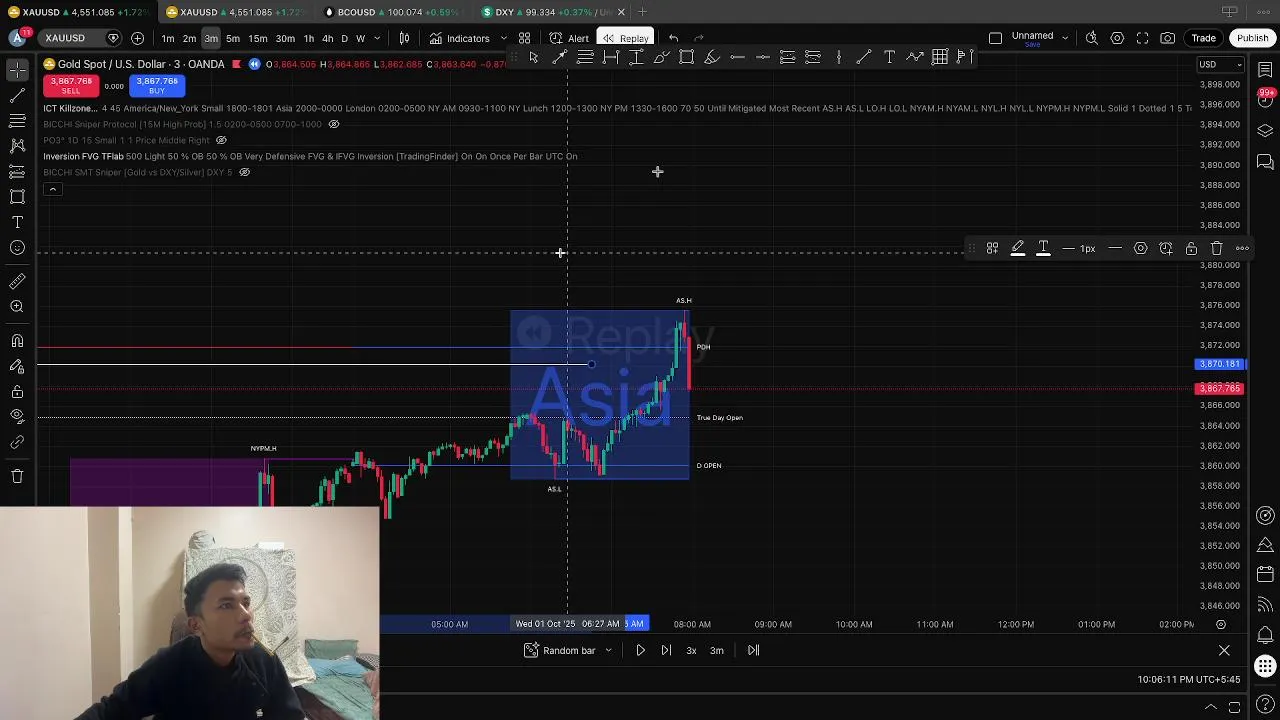Toggle visibility of PO3 indicator

(x=222, y=140)
